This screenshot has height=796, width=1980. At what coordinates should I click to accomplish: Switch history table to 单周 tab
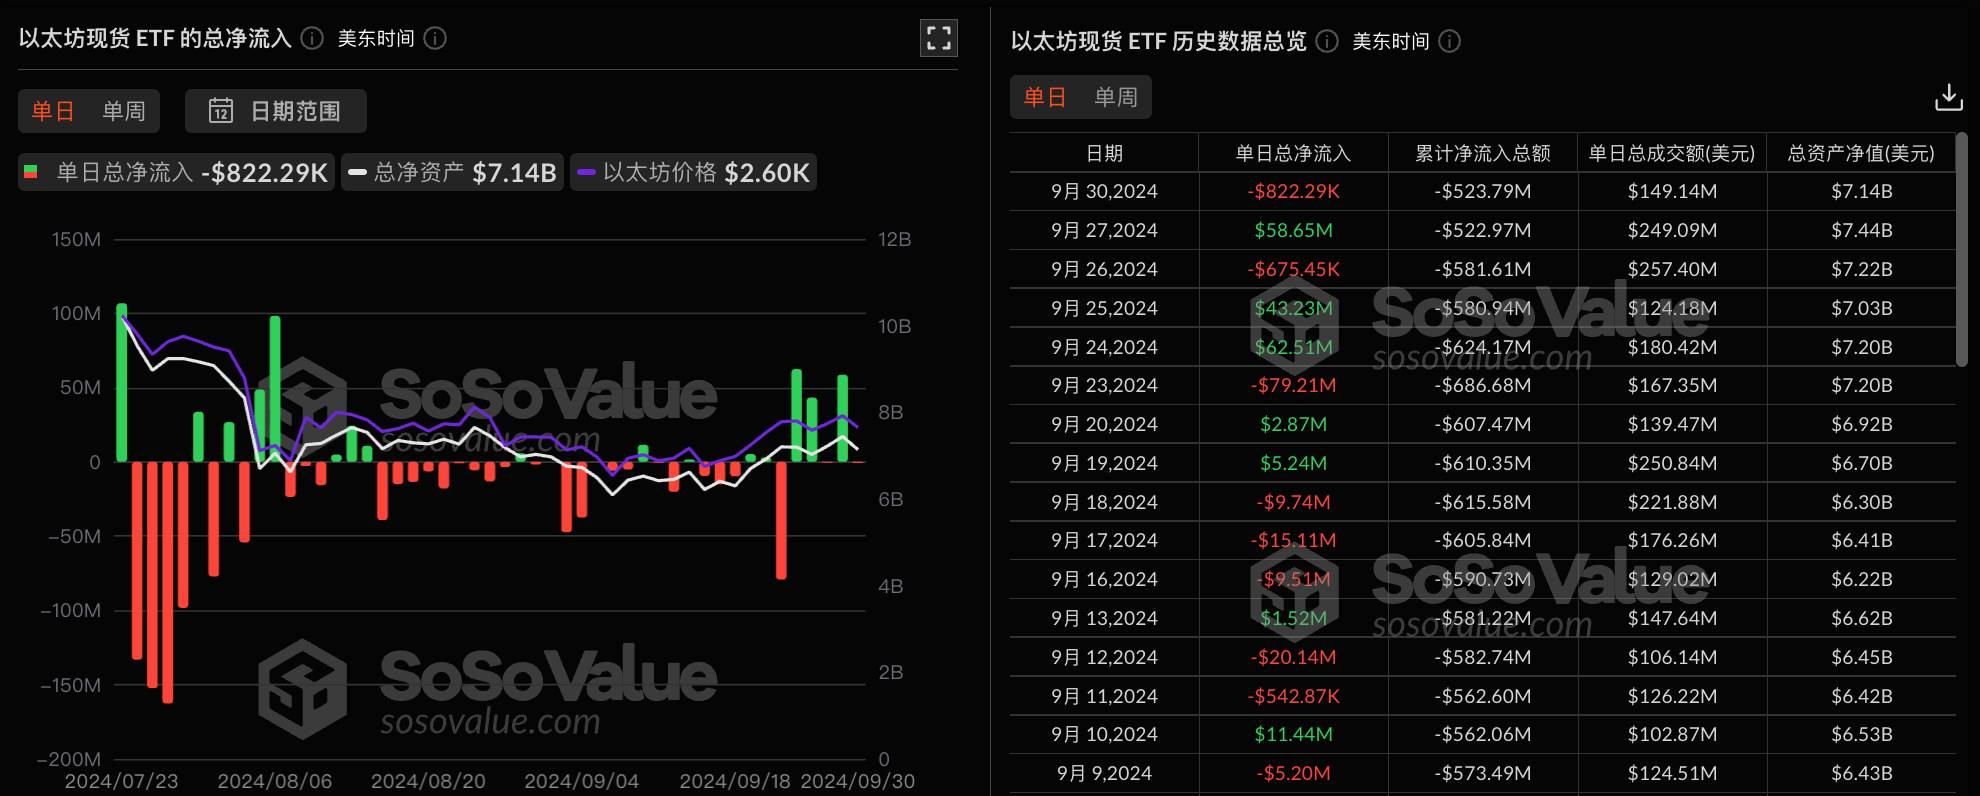(x=1116, y=97)
